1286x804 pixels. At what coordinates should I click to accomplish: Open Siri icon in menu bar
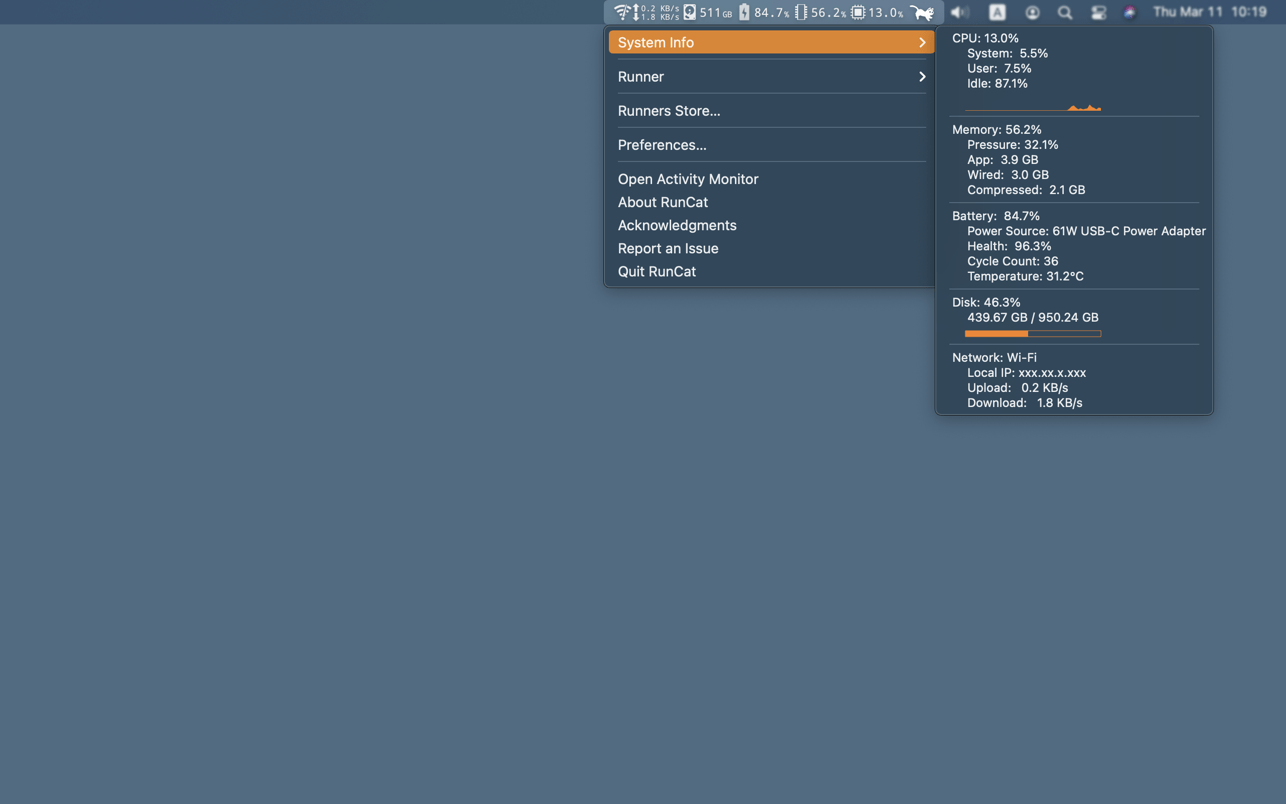click(1130, 12)
